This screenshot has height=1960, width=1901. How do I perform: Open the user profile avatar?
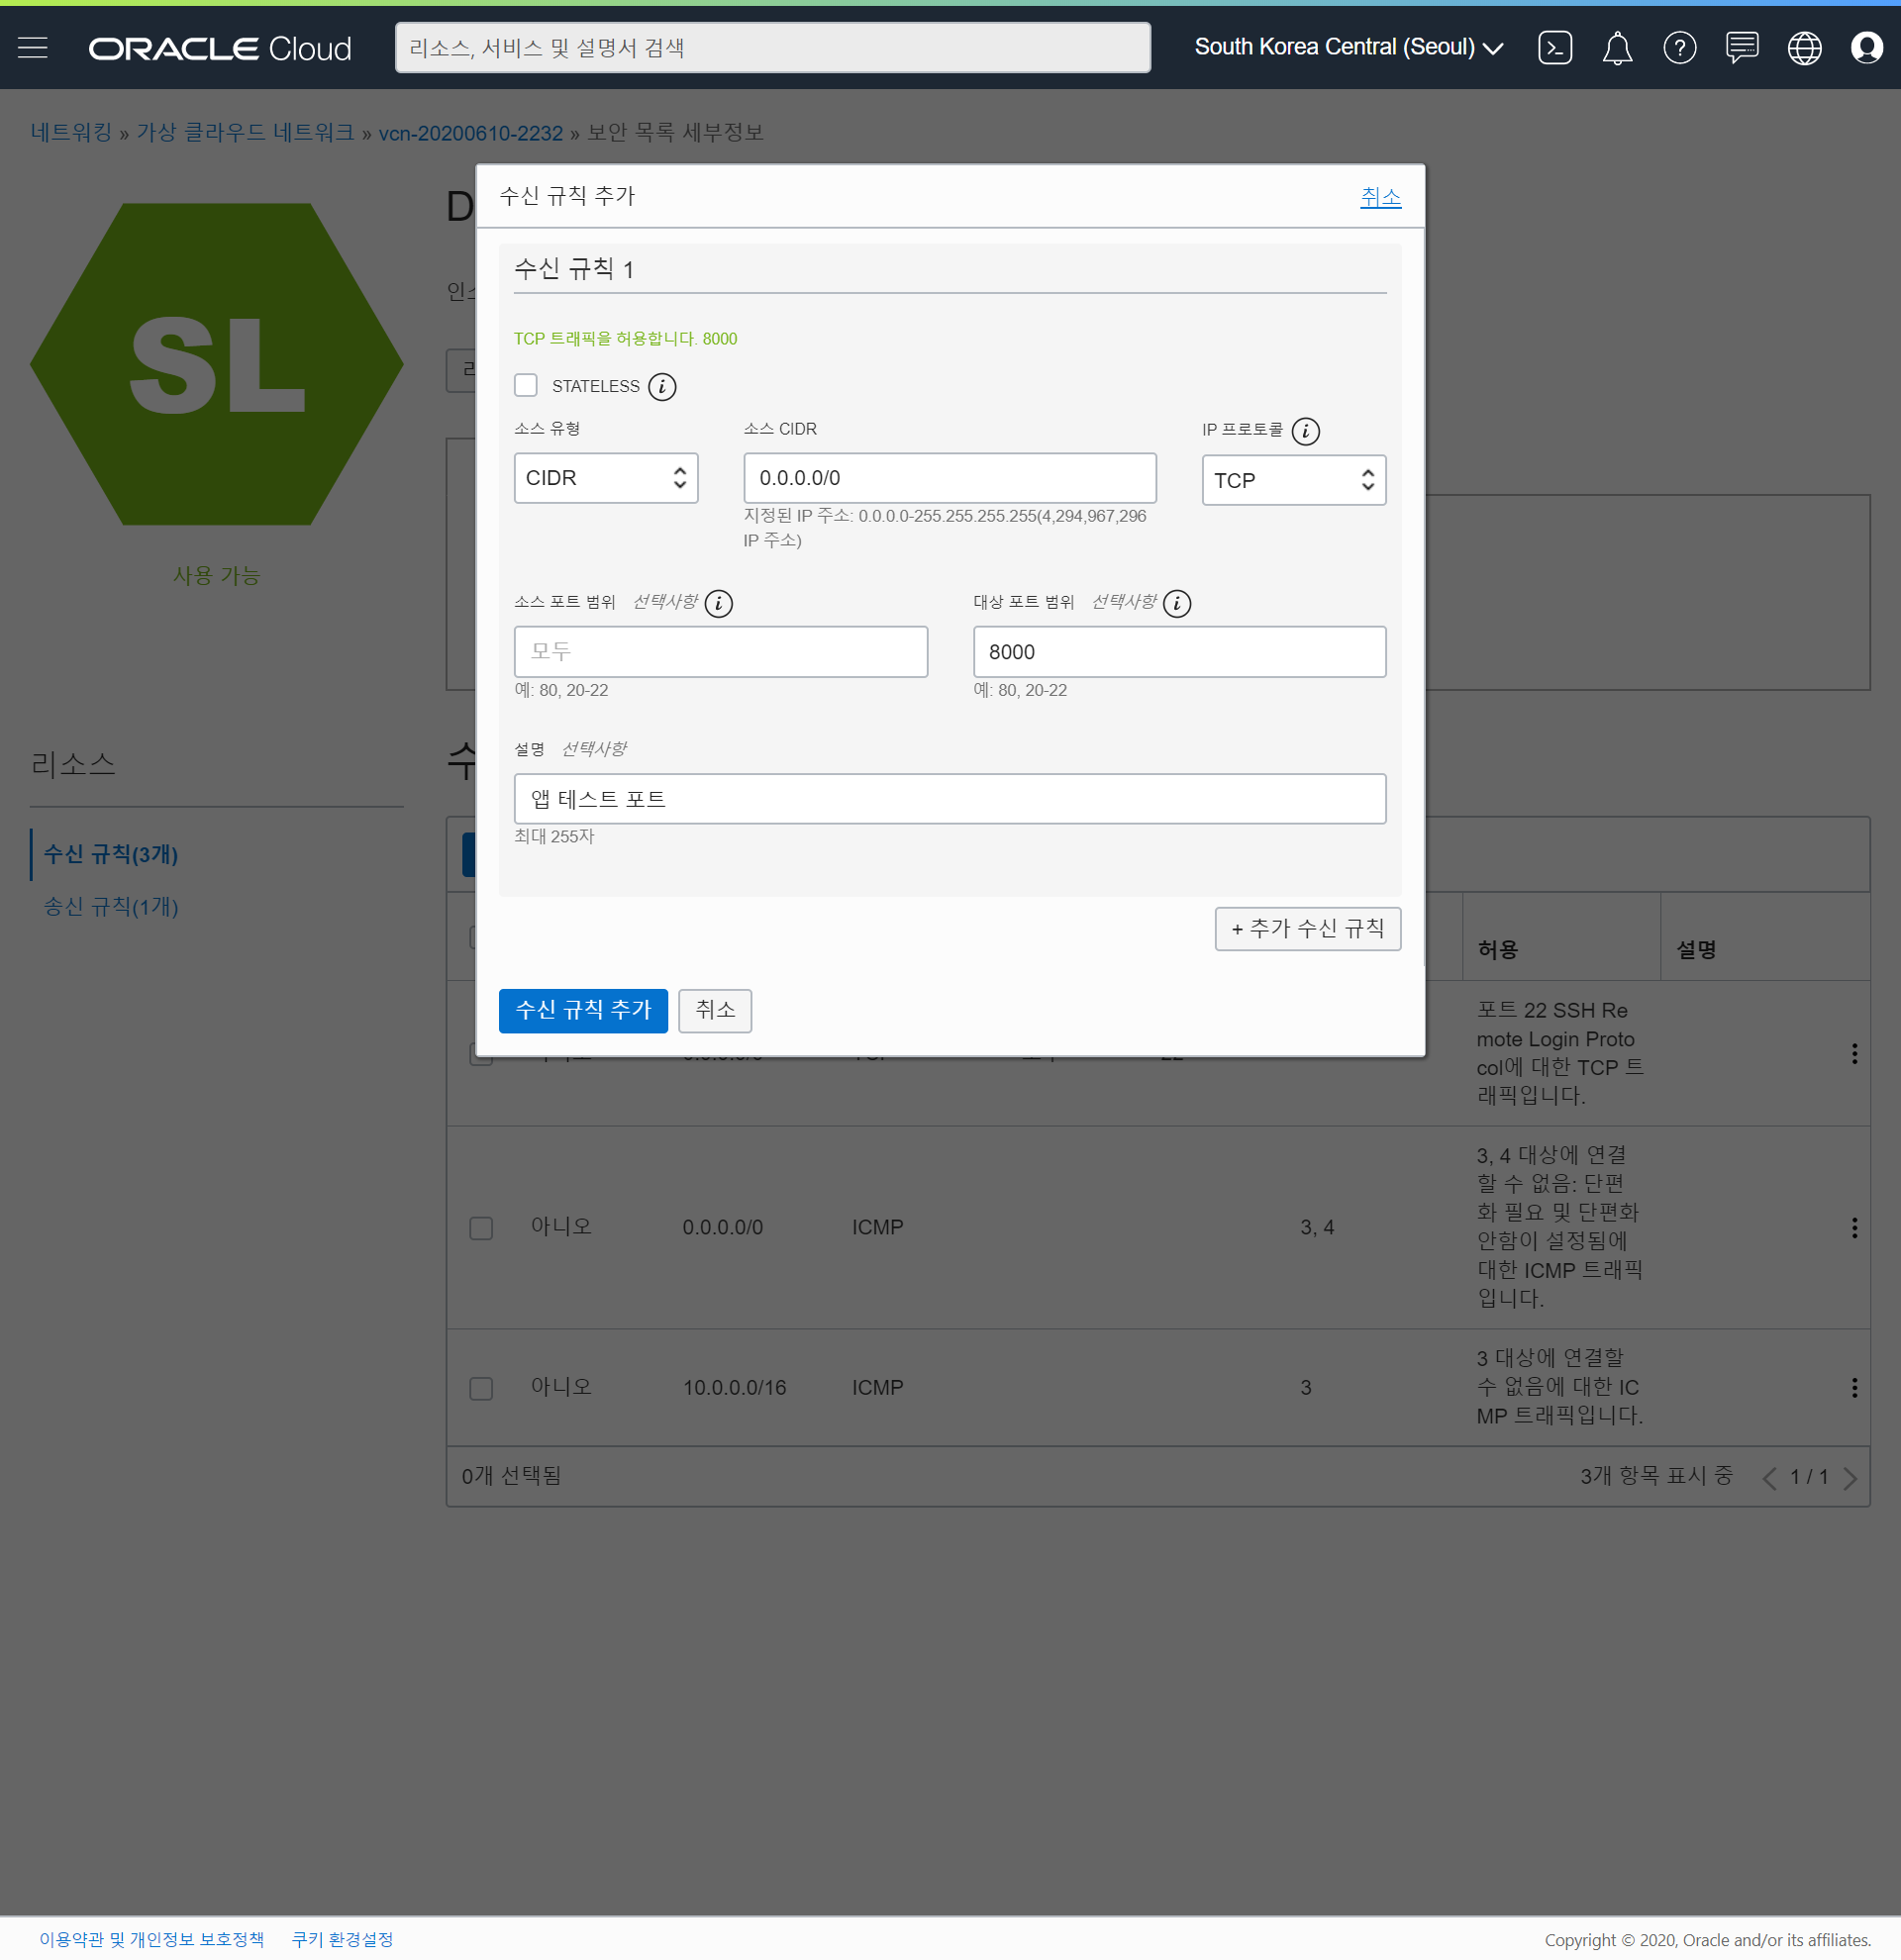pos(1866,47)
